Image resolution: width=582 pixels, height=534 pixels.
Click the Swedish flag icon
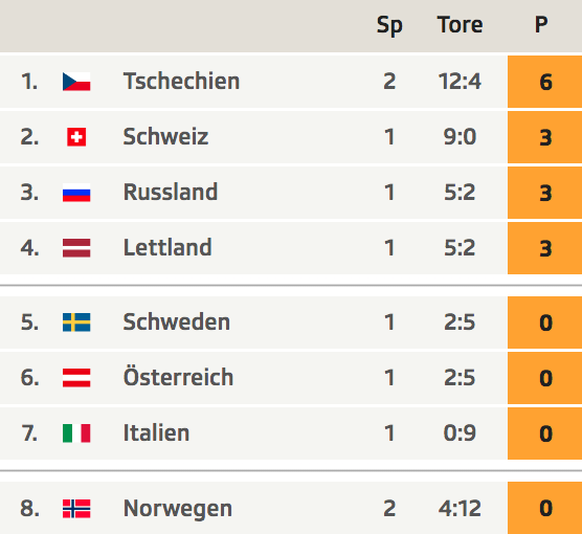tap(76, 322)
